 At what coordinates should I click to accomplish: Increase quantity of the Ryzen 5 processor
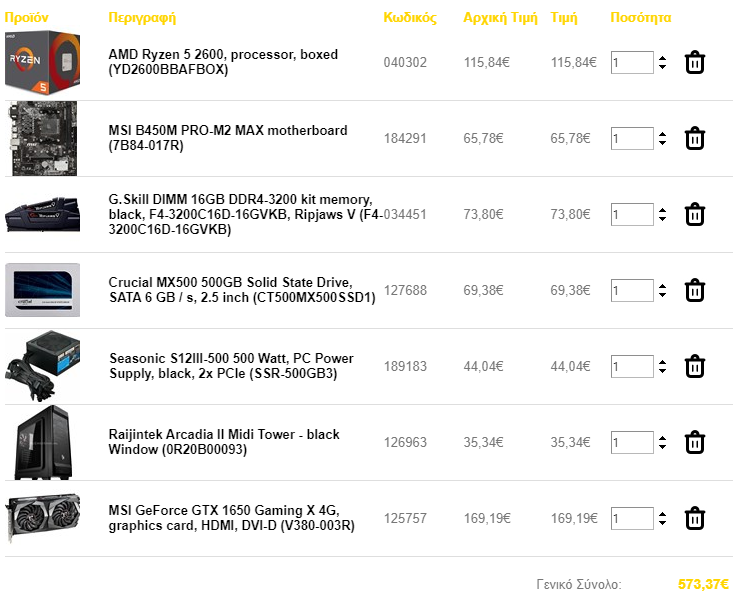click(x=663, y=59)
